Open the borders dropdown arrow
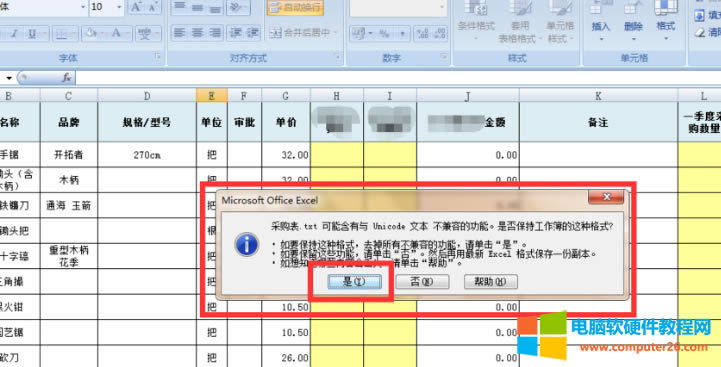Image resolution: width=721 pixels, height=367 pixels. click(x=74, y=33)
